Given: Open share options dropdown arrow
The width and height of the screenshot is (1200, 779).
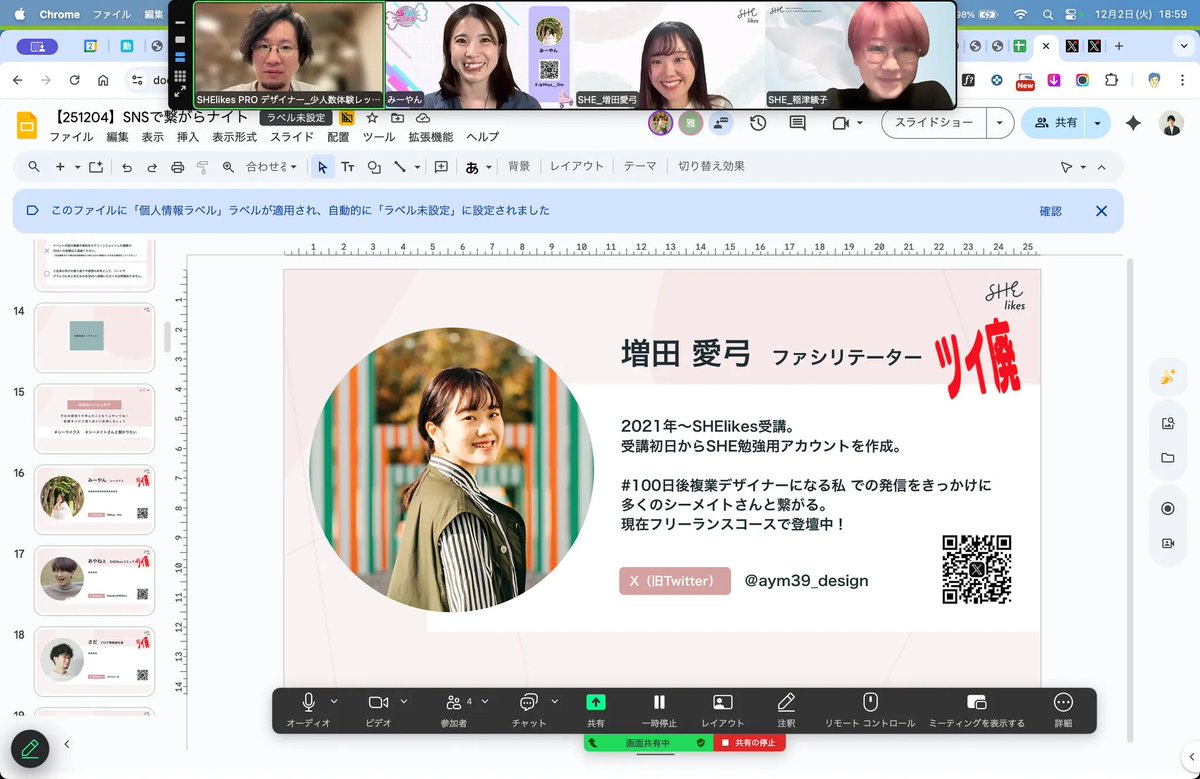Looking at the screenshot, I should point(1098,122).
